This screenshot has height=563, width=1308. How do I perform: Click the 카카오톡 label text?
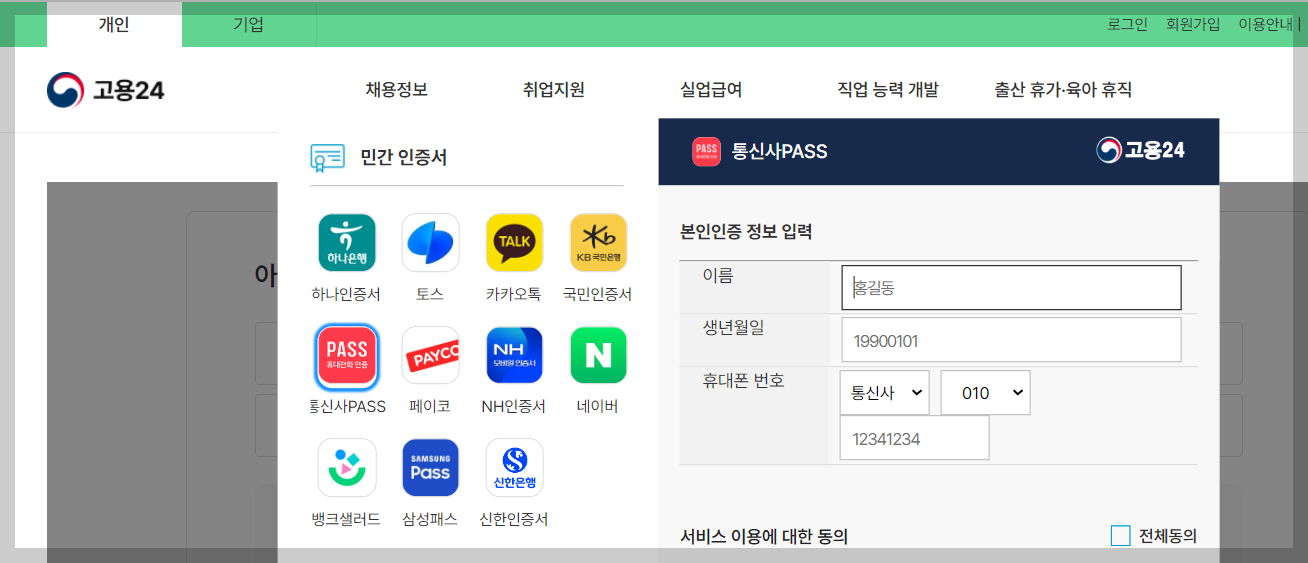(514, 294)
